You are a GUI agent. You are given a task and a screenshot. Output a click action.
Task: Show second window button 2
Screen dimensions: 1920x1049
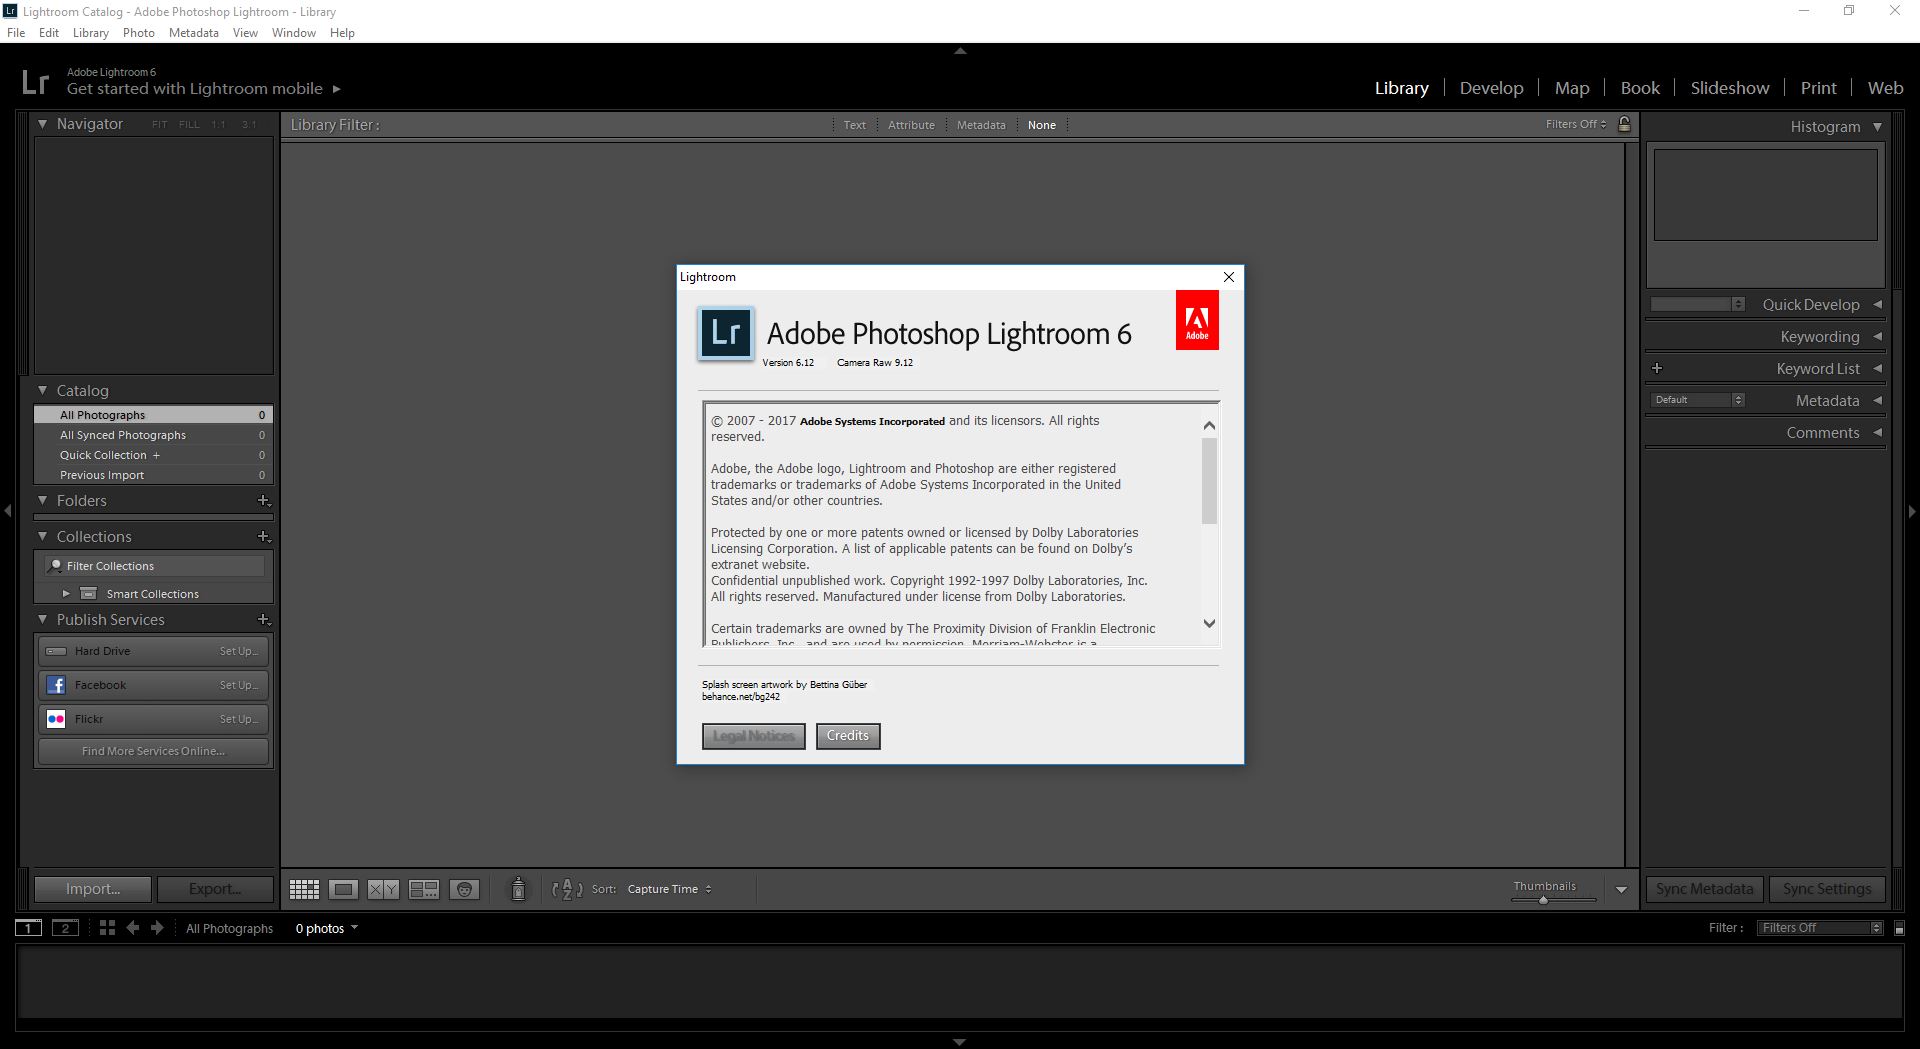pos(65,928)
